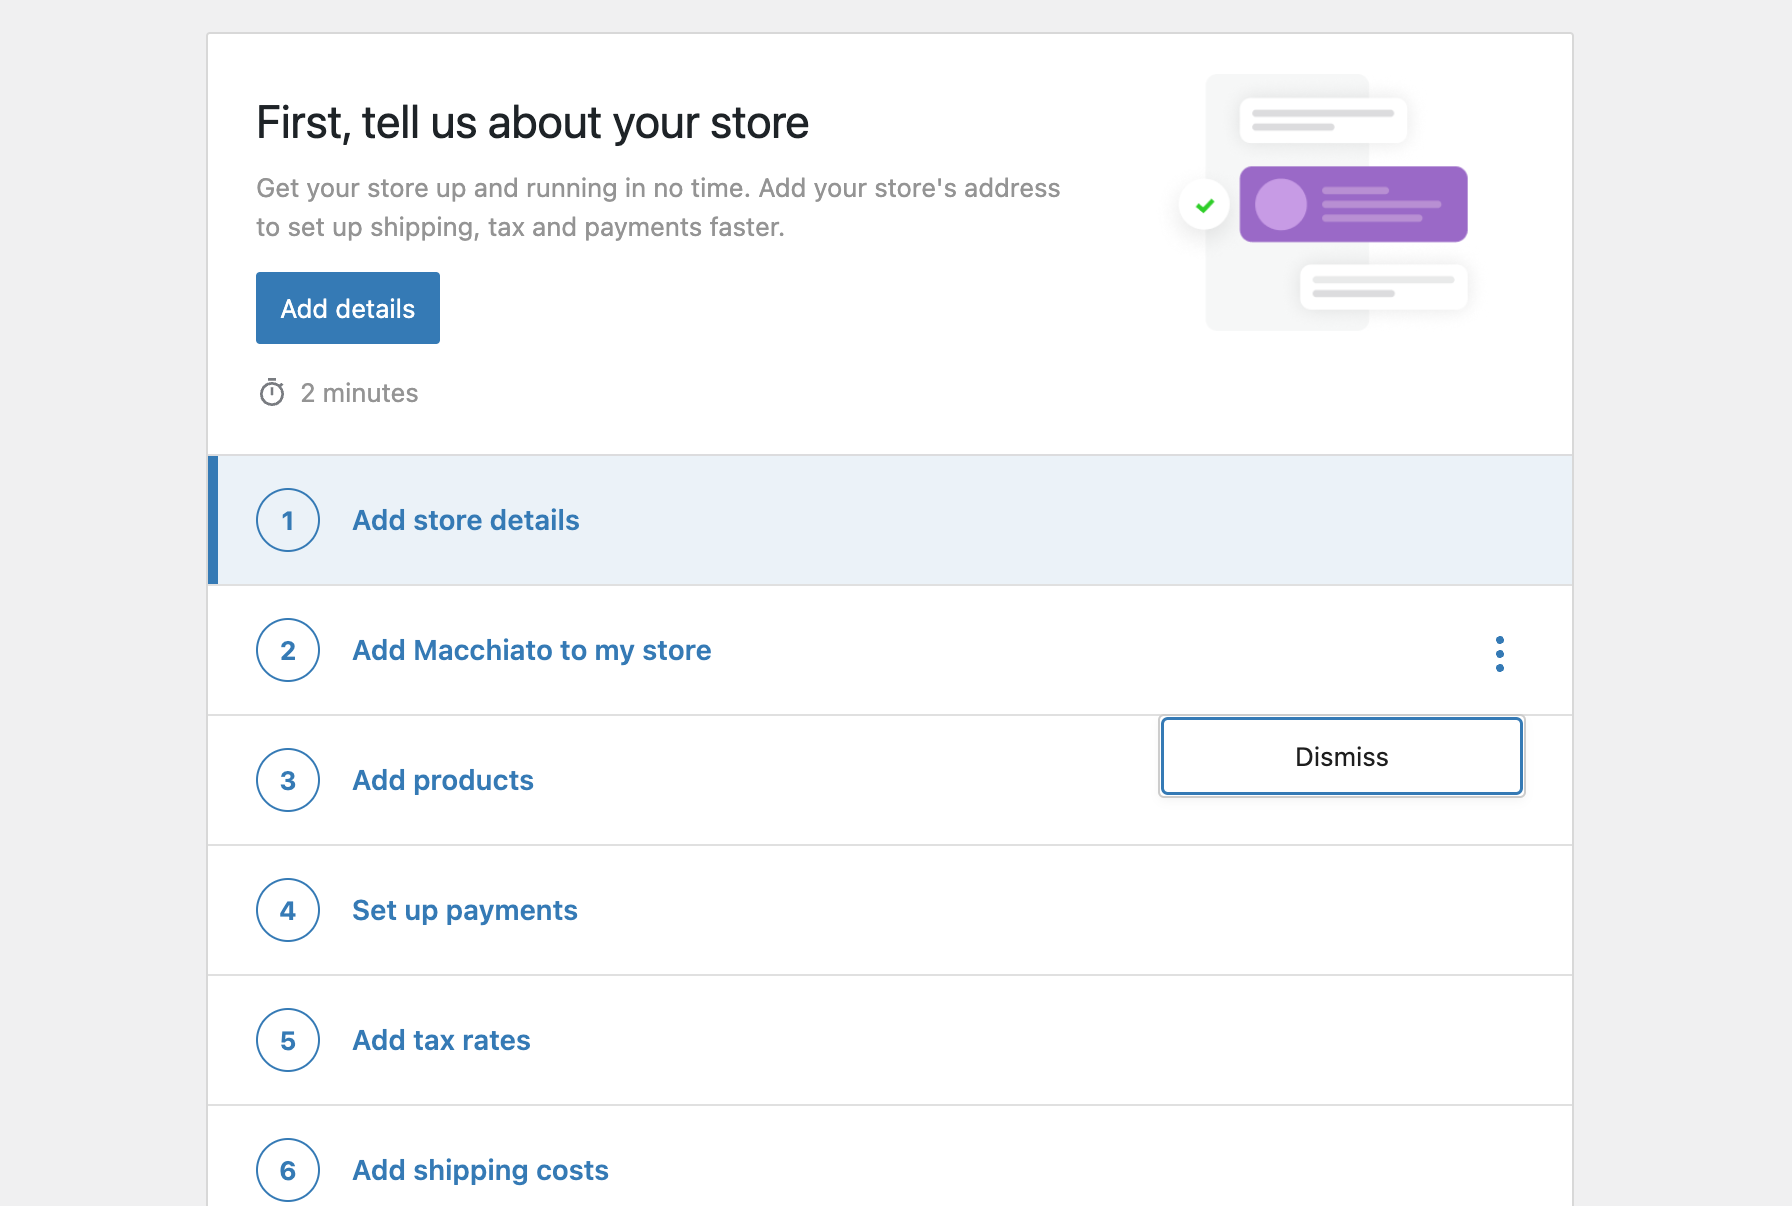Click the green checkmark badge in illustration
The width and height of the screenshot is (1792, 1206).
point(1205,205)
